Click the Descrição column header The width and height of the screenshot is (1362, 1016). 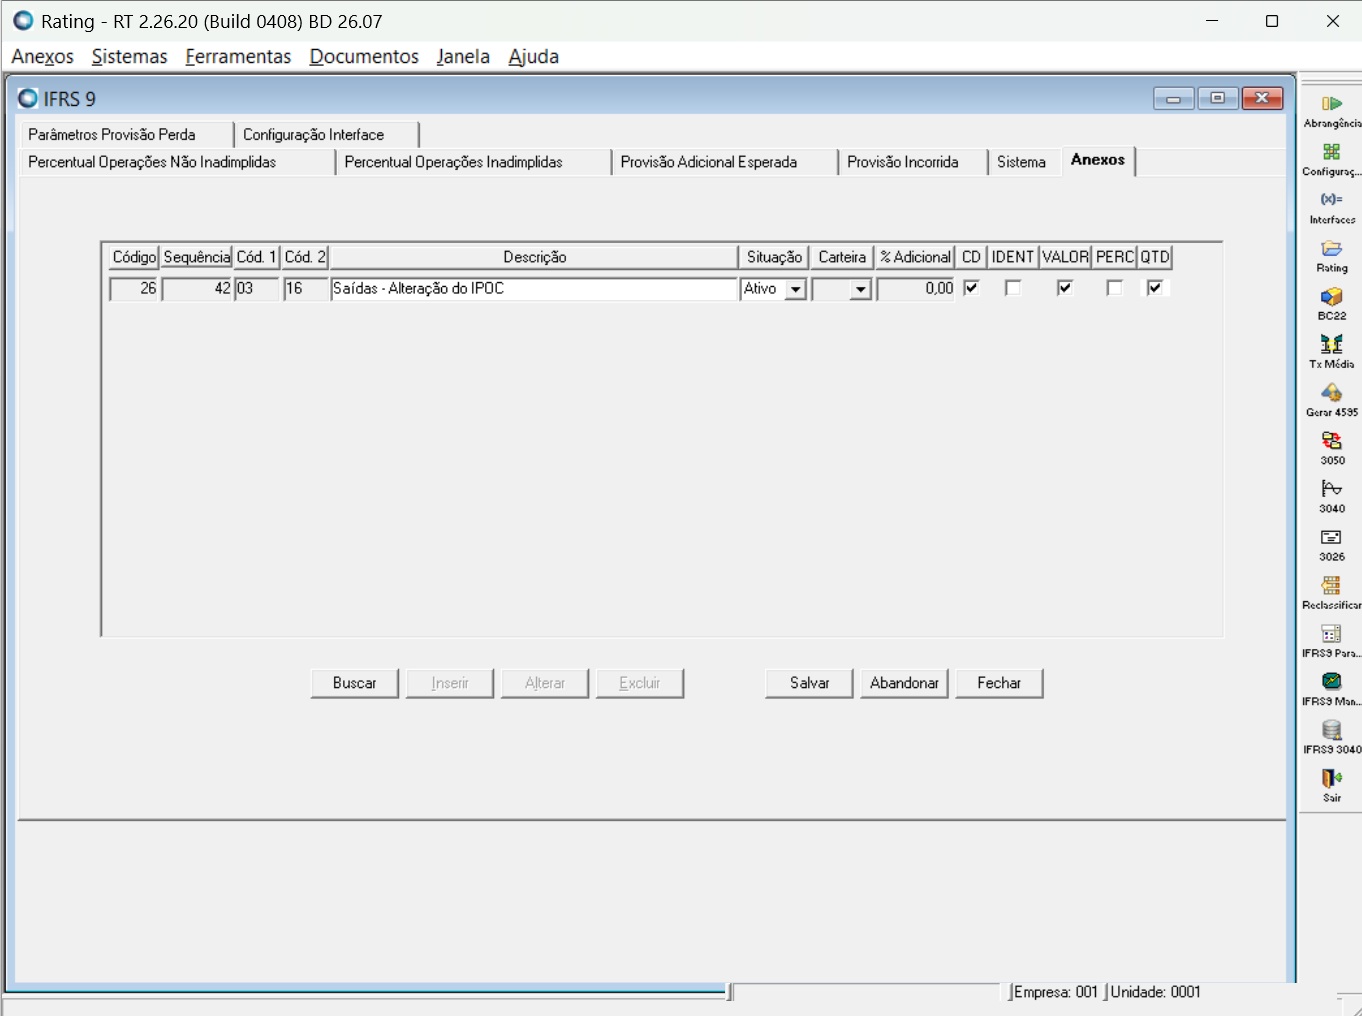click(534, 257)
